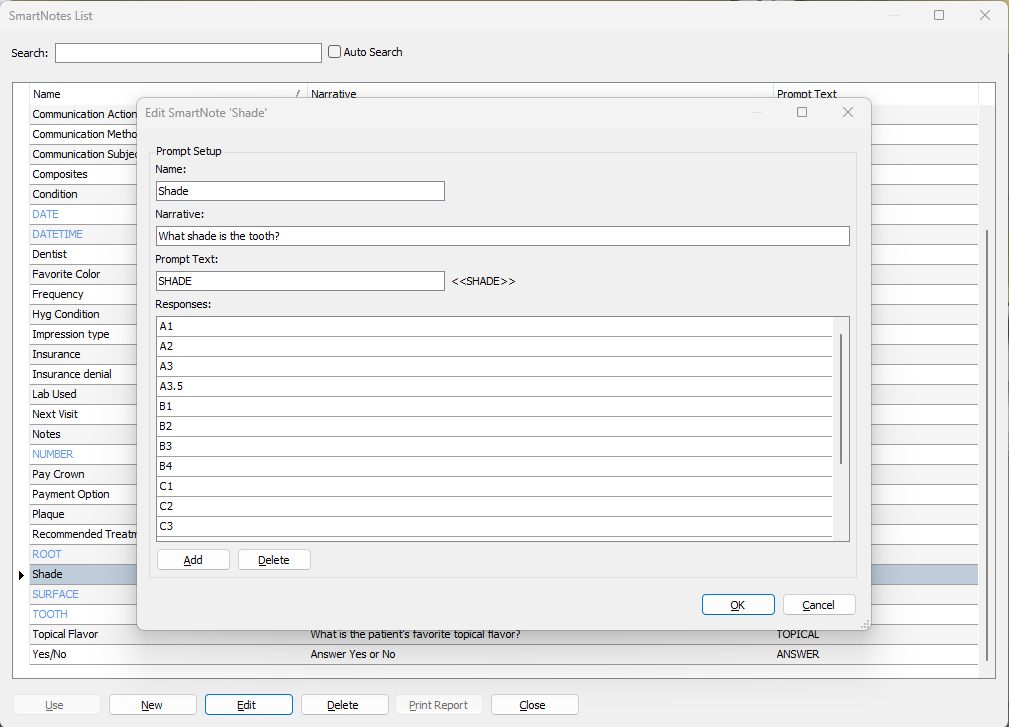Maximize the Edit SmartNote dialog

pos(802,113)
